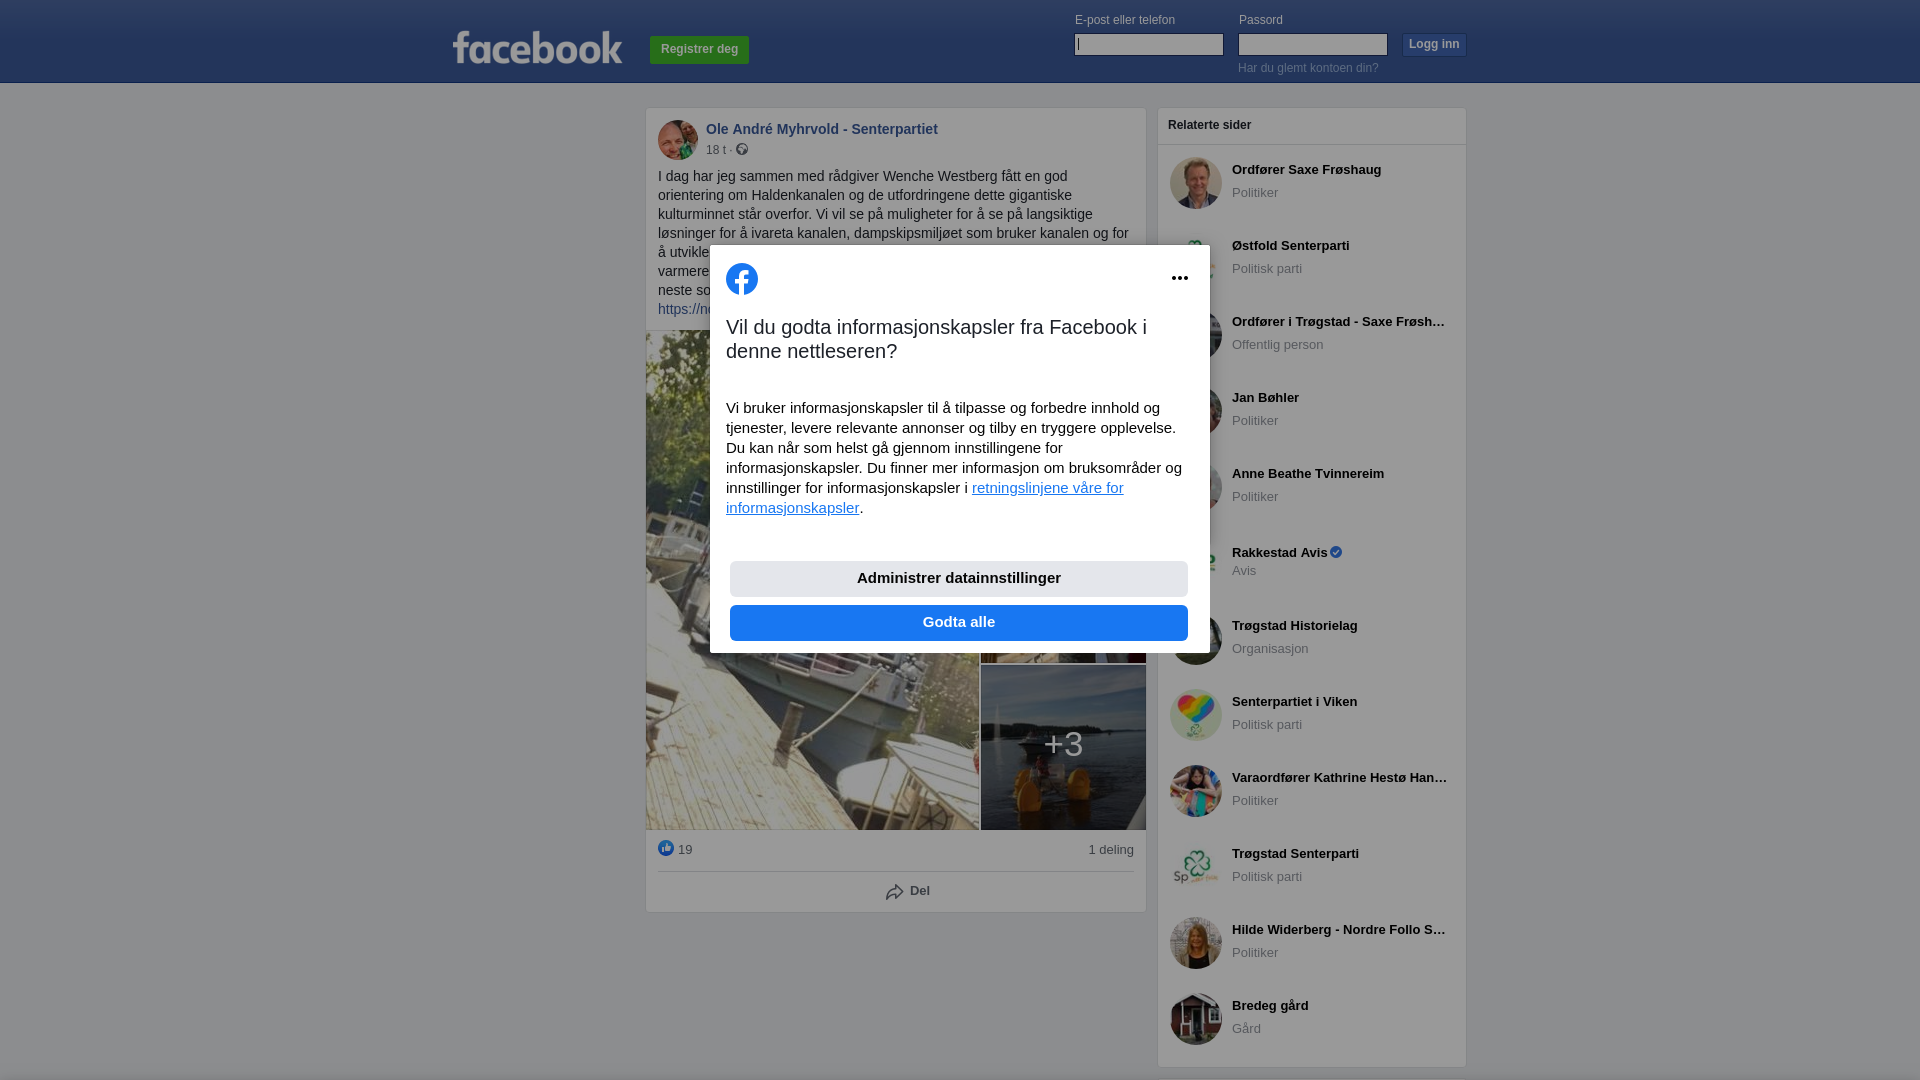Open the three-dot menu in cookie dialog
Screen dimensions: 1920x1080
[x=1180, y=278]
